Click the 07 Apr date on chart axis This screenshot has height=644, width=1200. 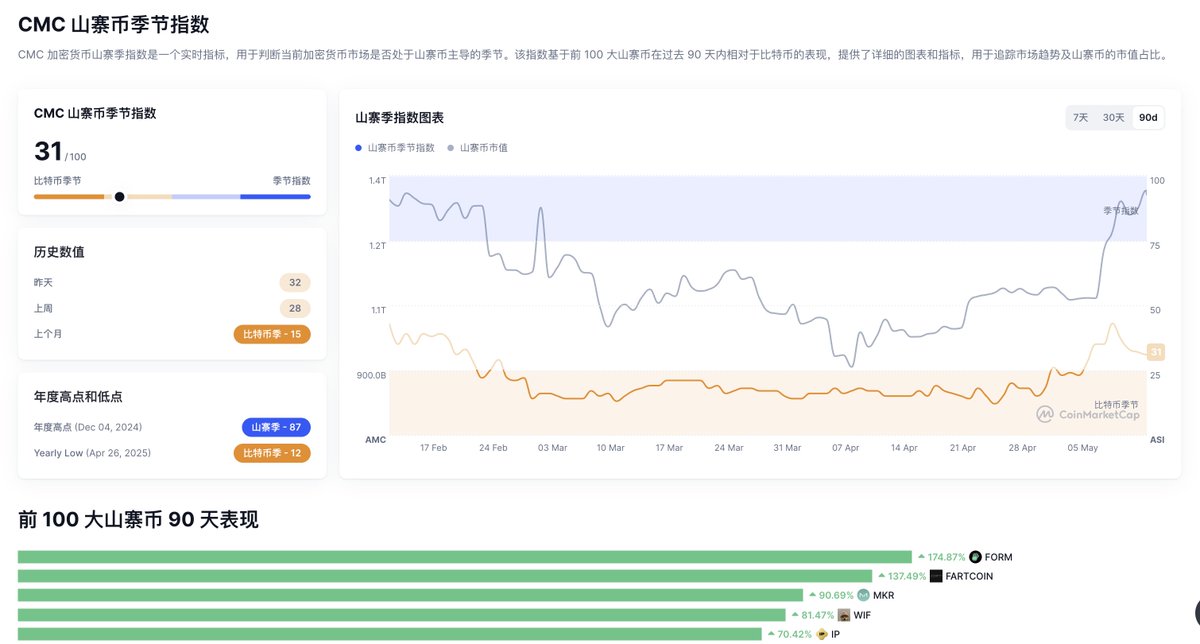846,448
